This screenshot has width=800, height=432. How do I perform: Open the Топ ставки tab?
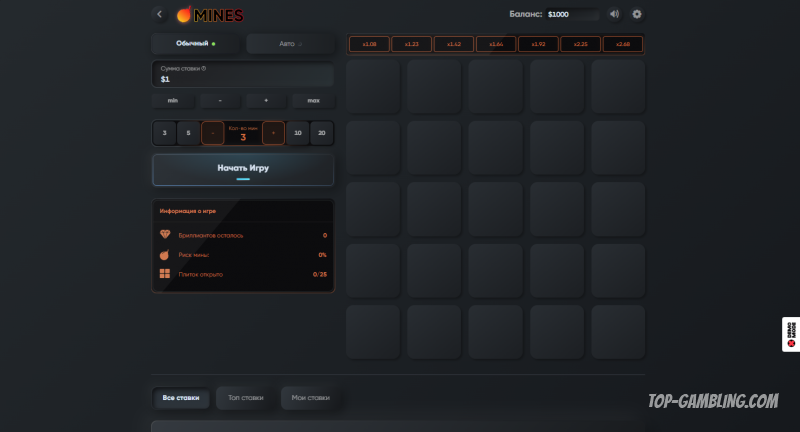point(246,398)
